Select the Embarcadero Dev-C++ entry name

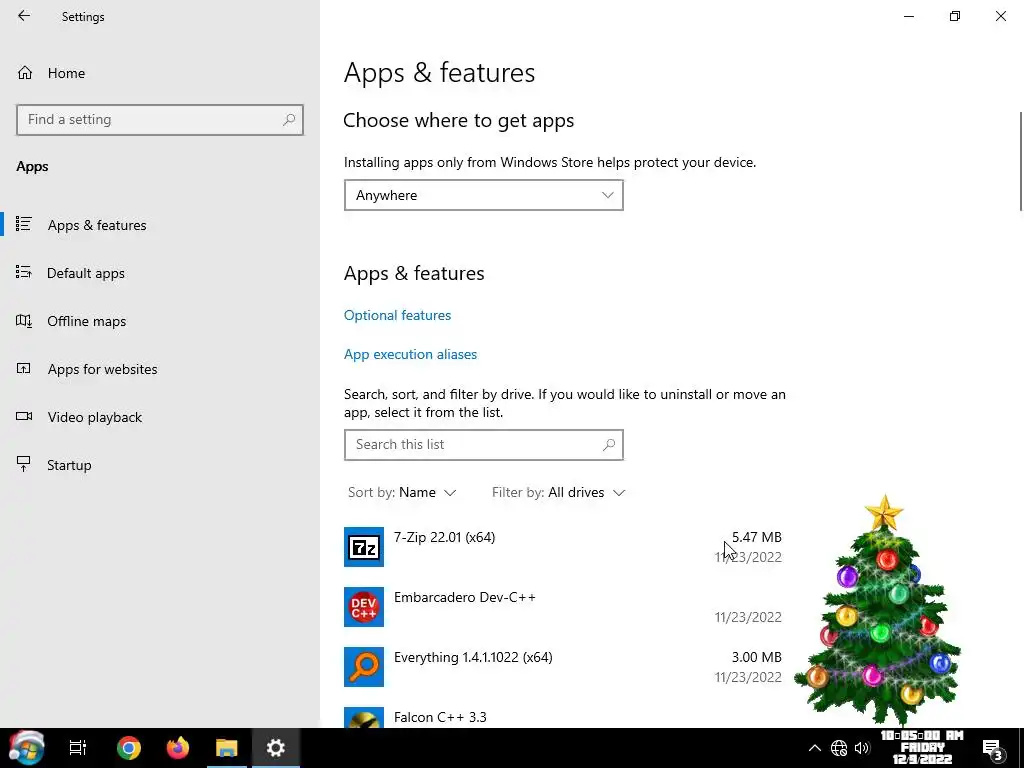(464, 597)
